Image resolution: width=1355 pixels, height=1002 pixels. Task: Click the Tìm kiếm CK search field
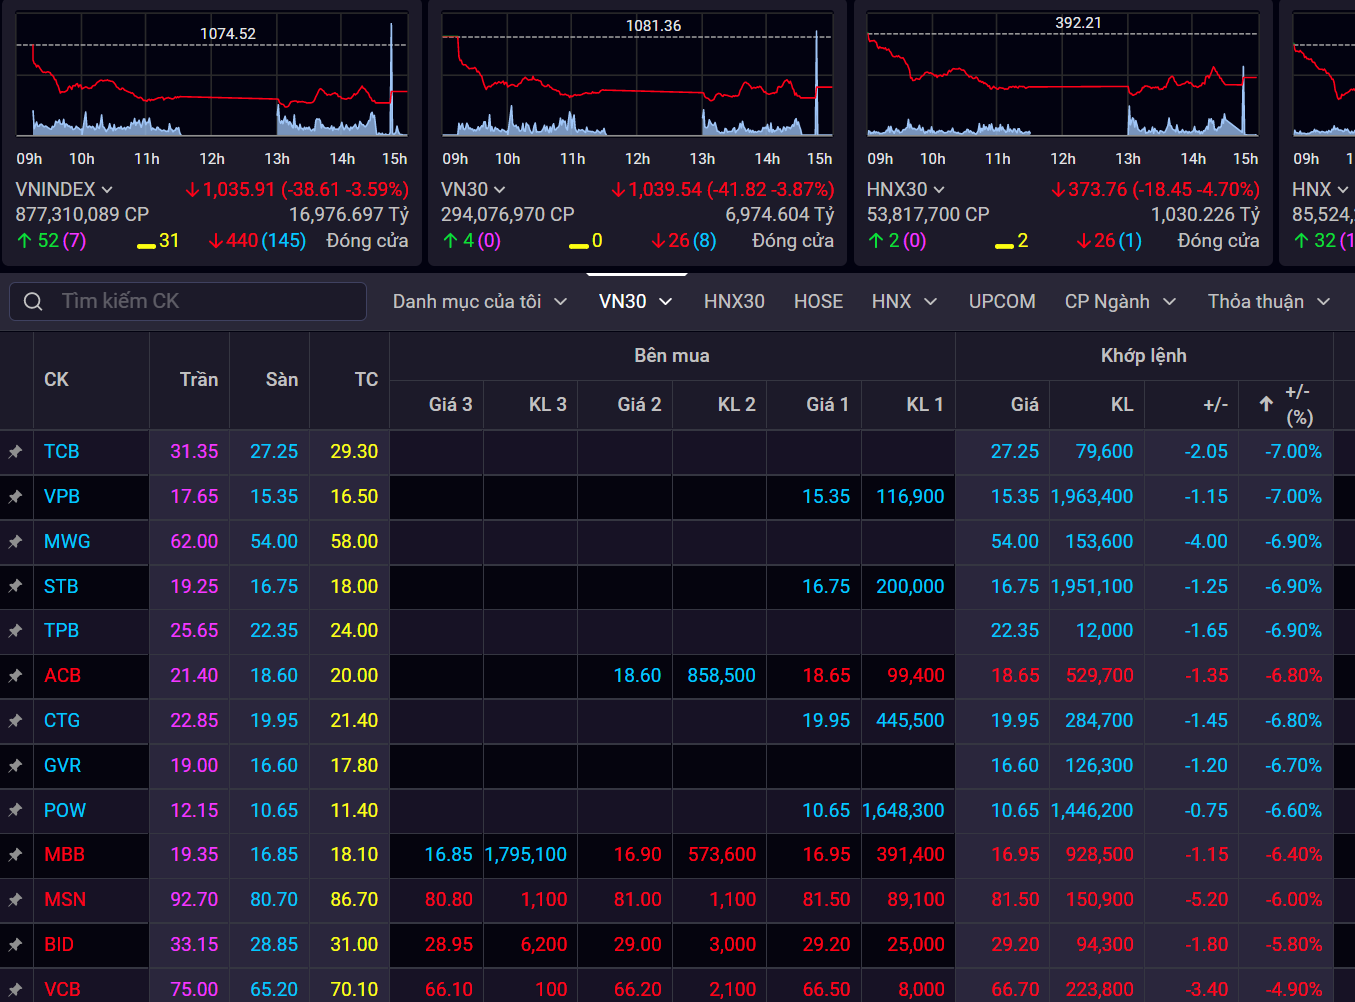click(188, 301)
